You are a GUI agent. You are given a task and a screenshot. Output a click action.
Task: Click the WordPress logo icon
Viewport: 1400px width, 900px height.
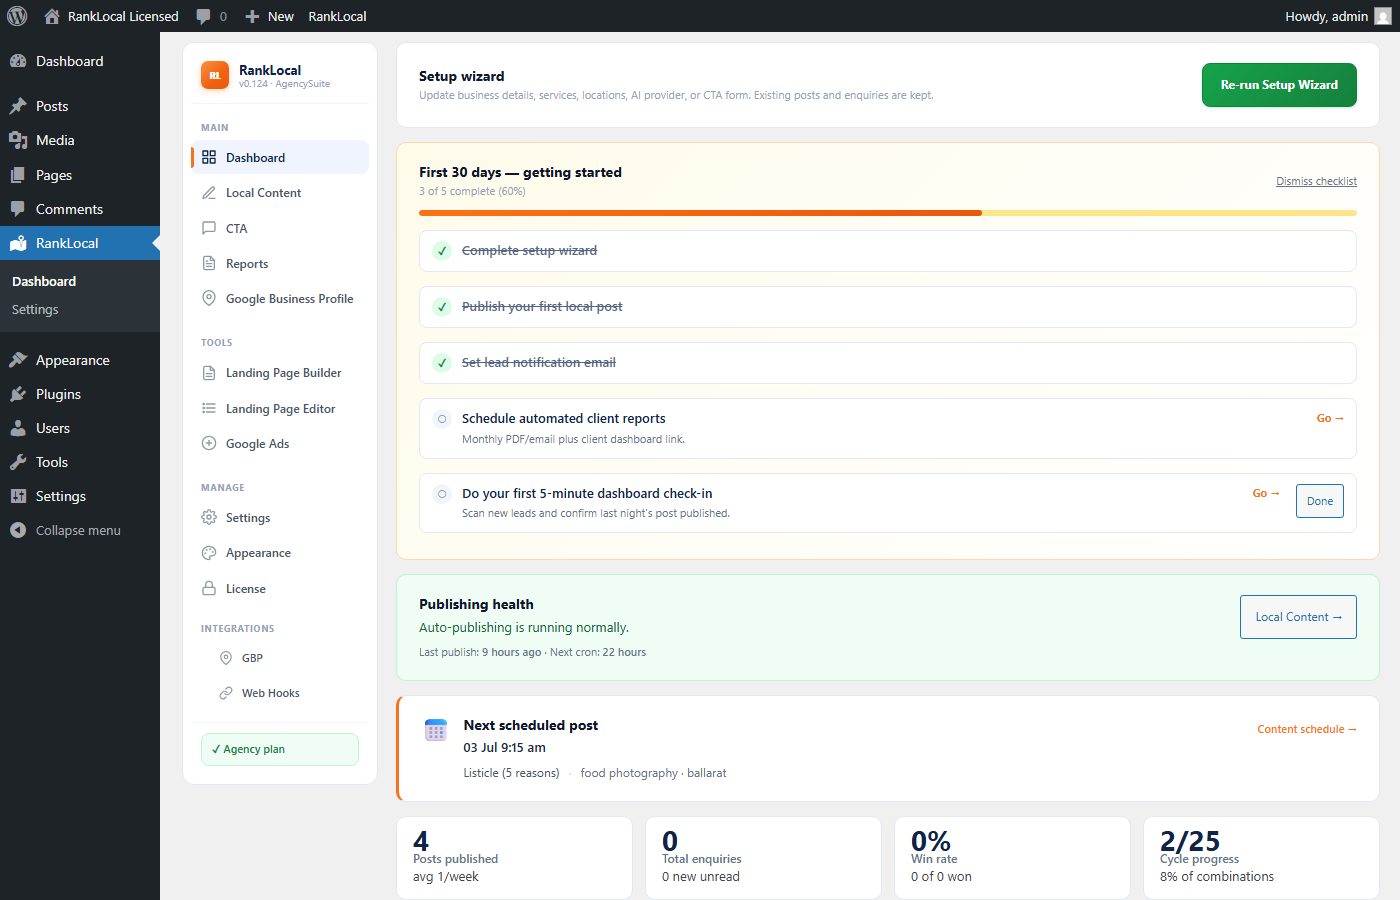(17, 16)
